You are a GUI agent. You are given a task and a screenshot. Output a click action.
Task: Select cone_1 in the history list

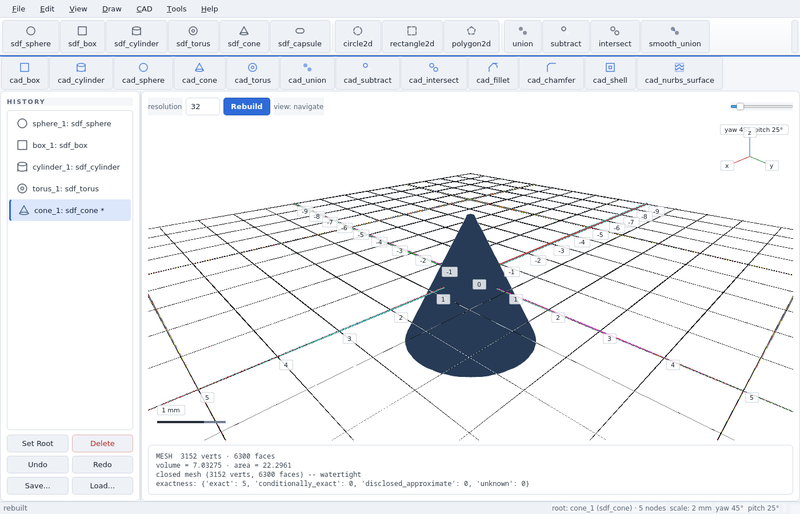(70, 210)
